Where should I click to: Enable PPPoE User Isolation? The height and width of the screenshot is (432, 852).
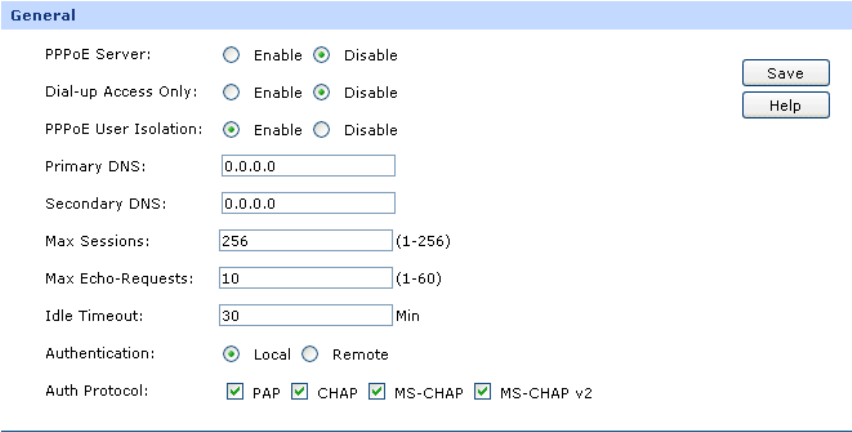point(230,130)
